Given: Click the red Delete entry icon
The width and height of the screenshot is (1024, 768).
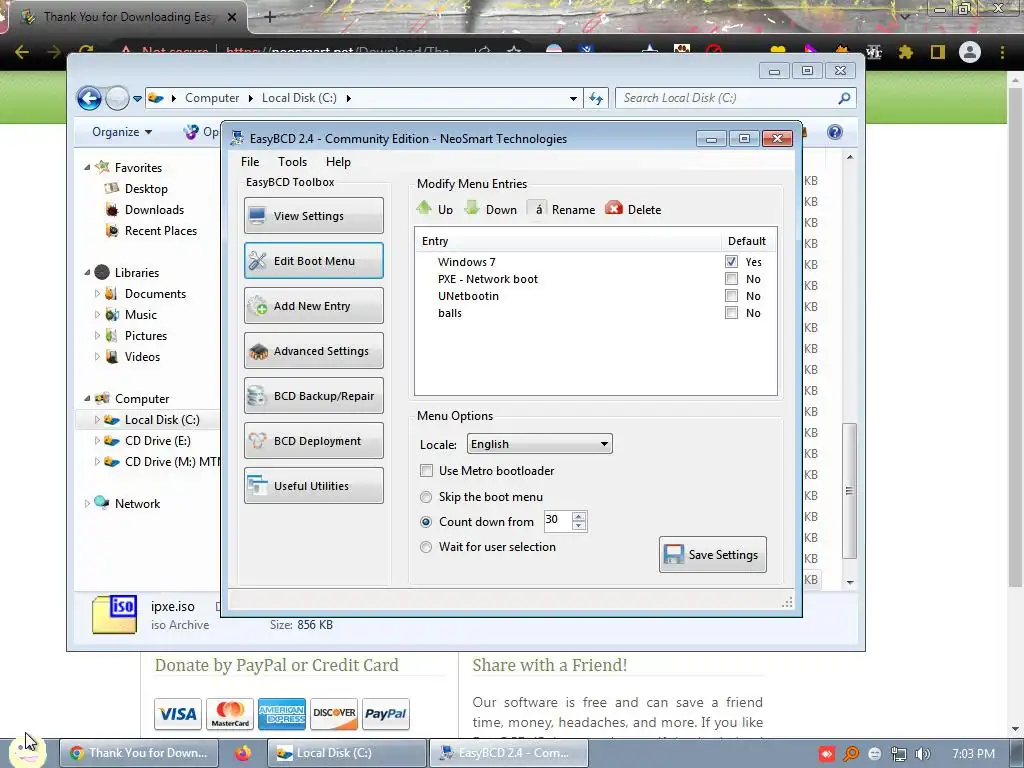Looking at the screenshot, I should coord(614,208).
